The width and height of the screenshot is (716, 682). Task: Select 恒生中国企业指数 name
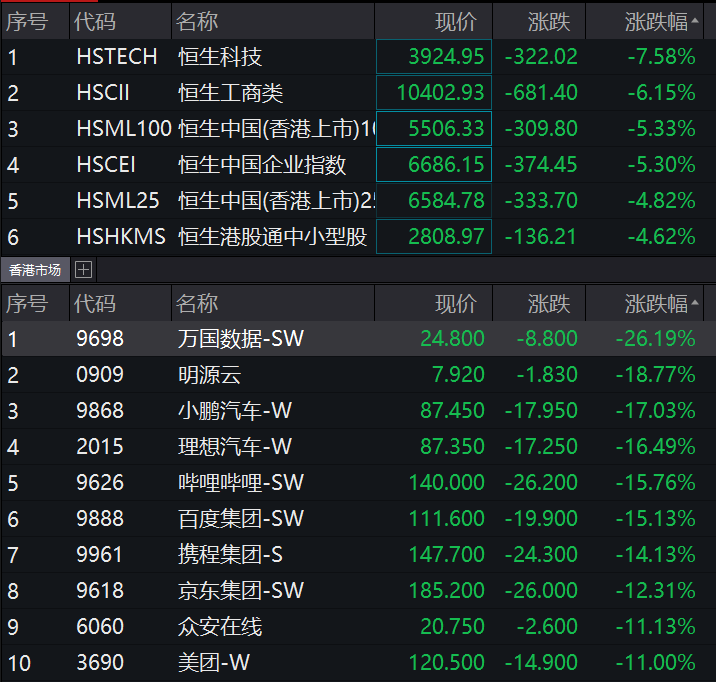pos(262,165)
